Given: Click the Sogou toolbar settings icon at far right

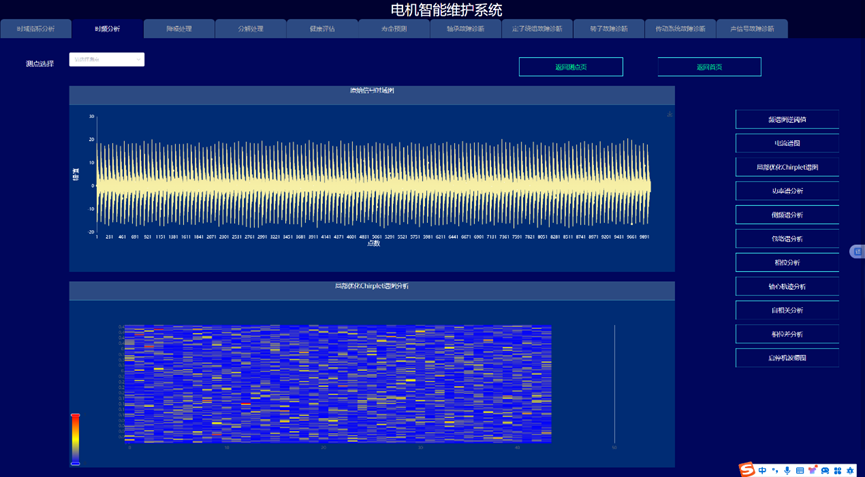Looking at the screenshot, I should click(851, 470).
